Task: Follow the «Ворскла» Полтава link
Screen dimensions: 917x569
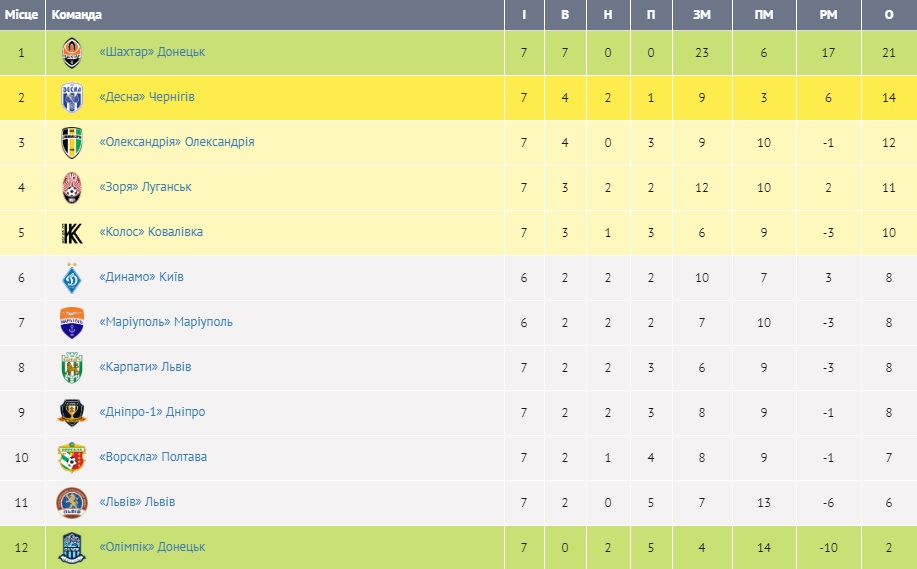Action: [153, 457]
